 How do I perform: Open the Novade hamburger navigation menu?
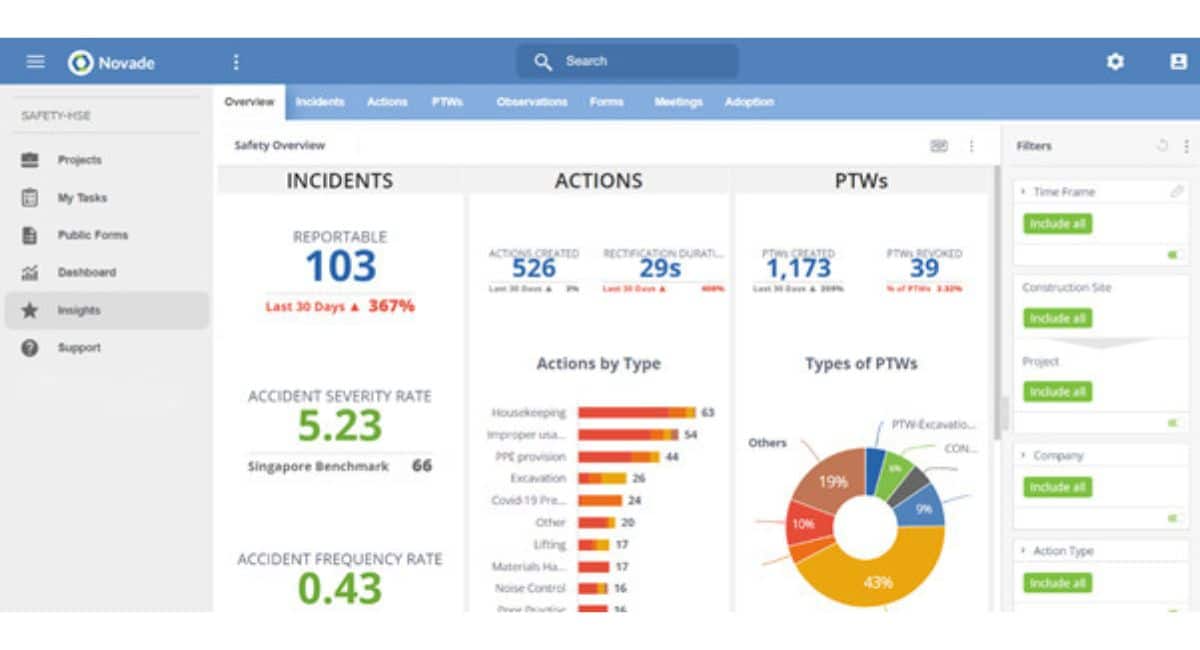coord(35,61)
